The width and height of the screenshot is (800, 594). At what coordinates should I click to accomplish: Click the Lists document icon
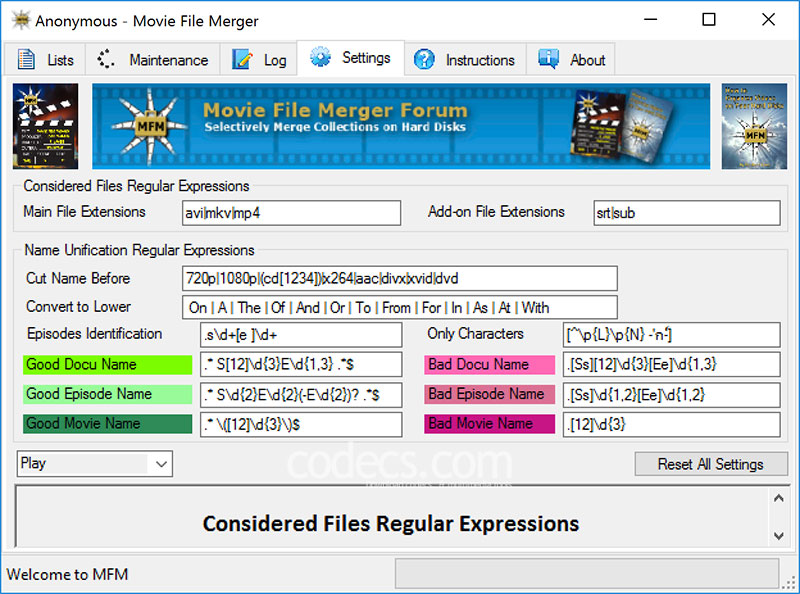click(x=26, y=59)
